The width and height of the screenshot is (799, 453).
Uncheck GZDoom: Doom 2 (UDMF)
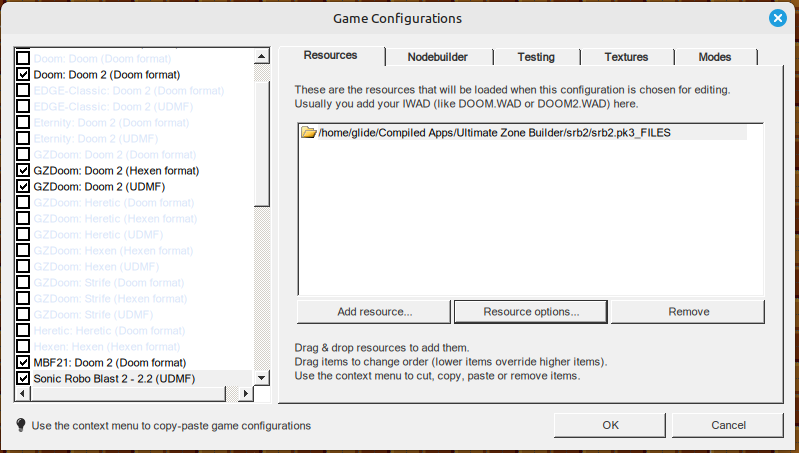23,186
